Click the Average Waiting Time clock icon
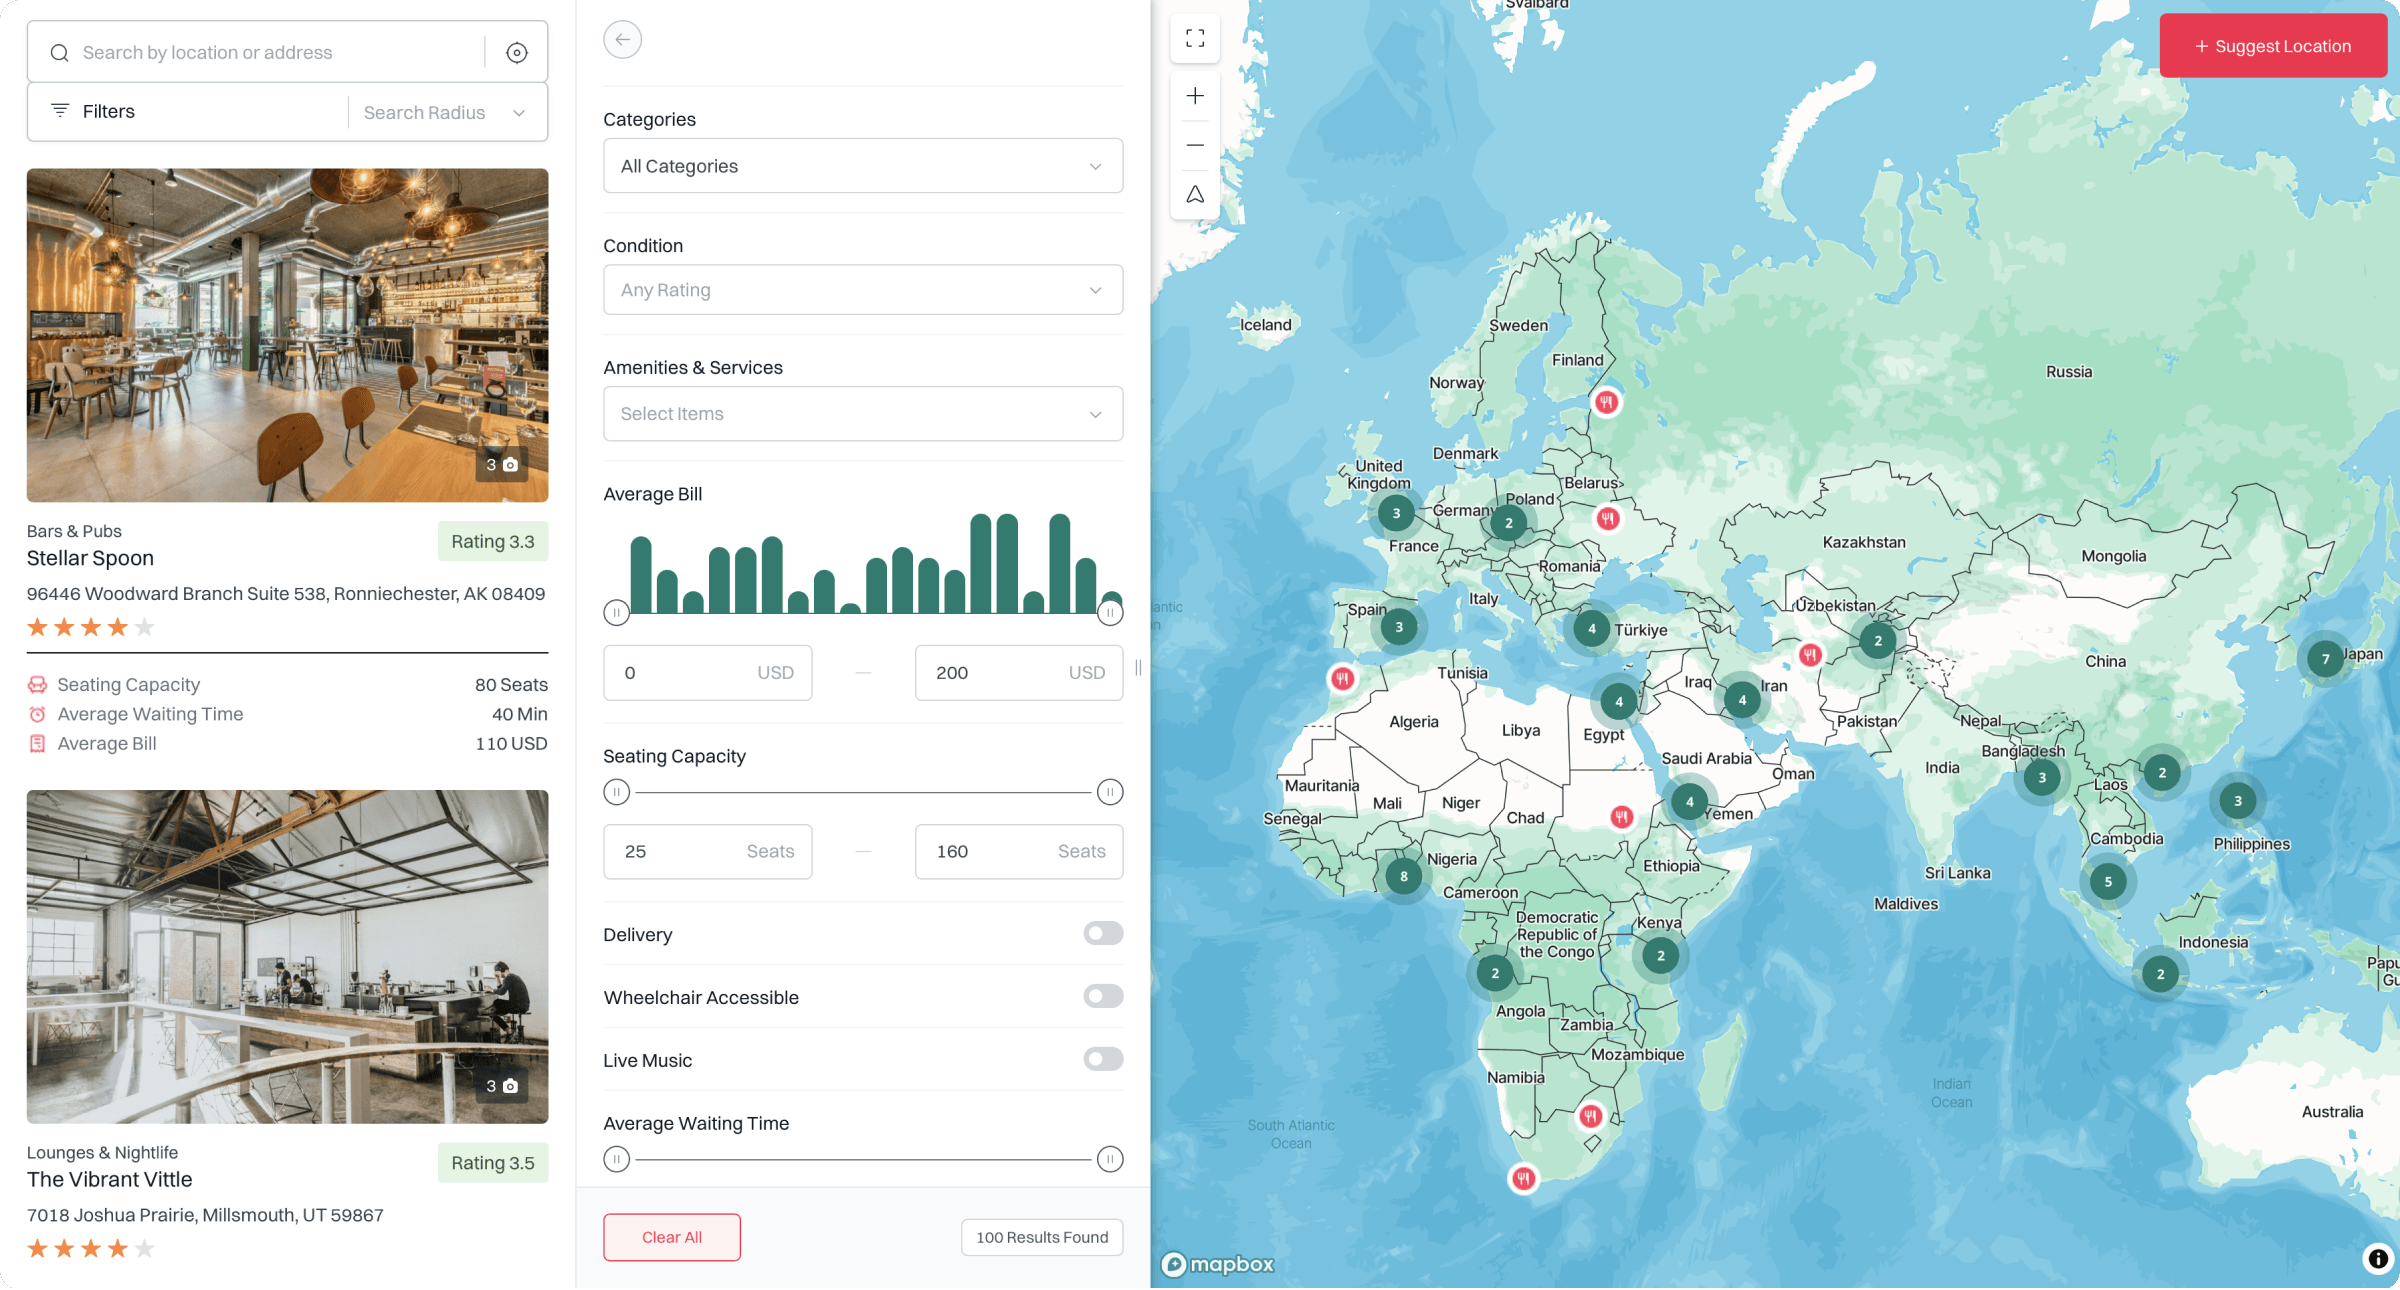 pyautogui.click(x=37, y=714)
